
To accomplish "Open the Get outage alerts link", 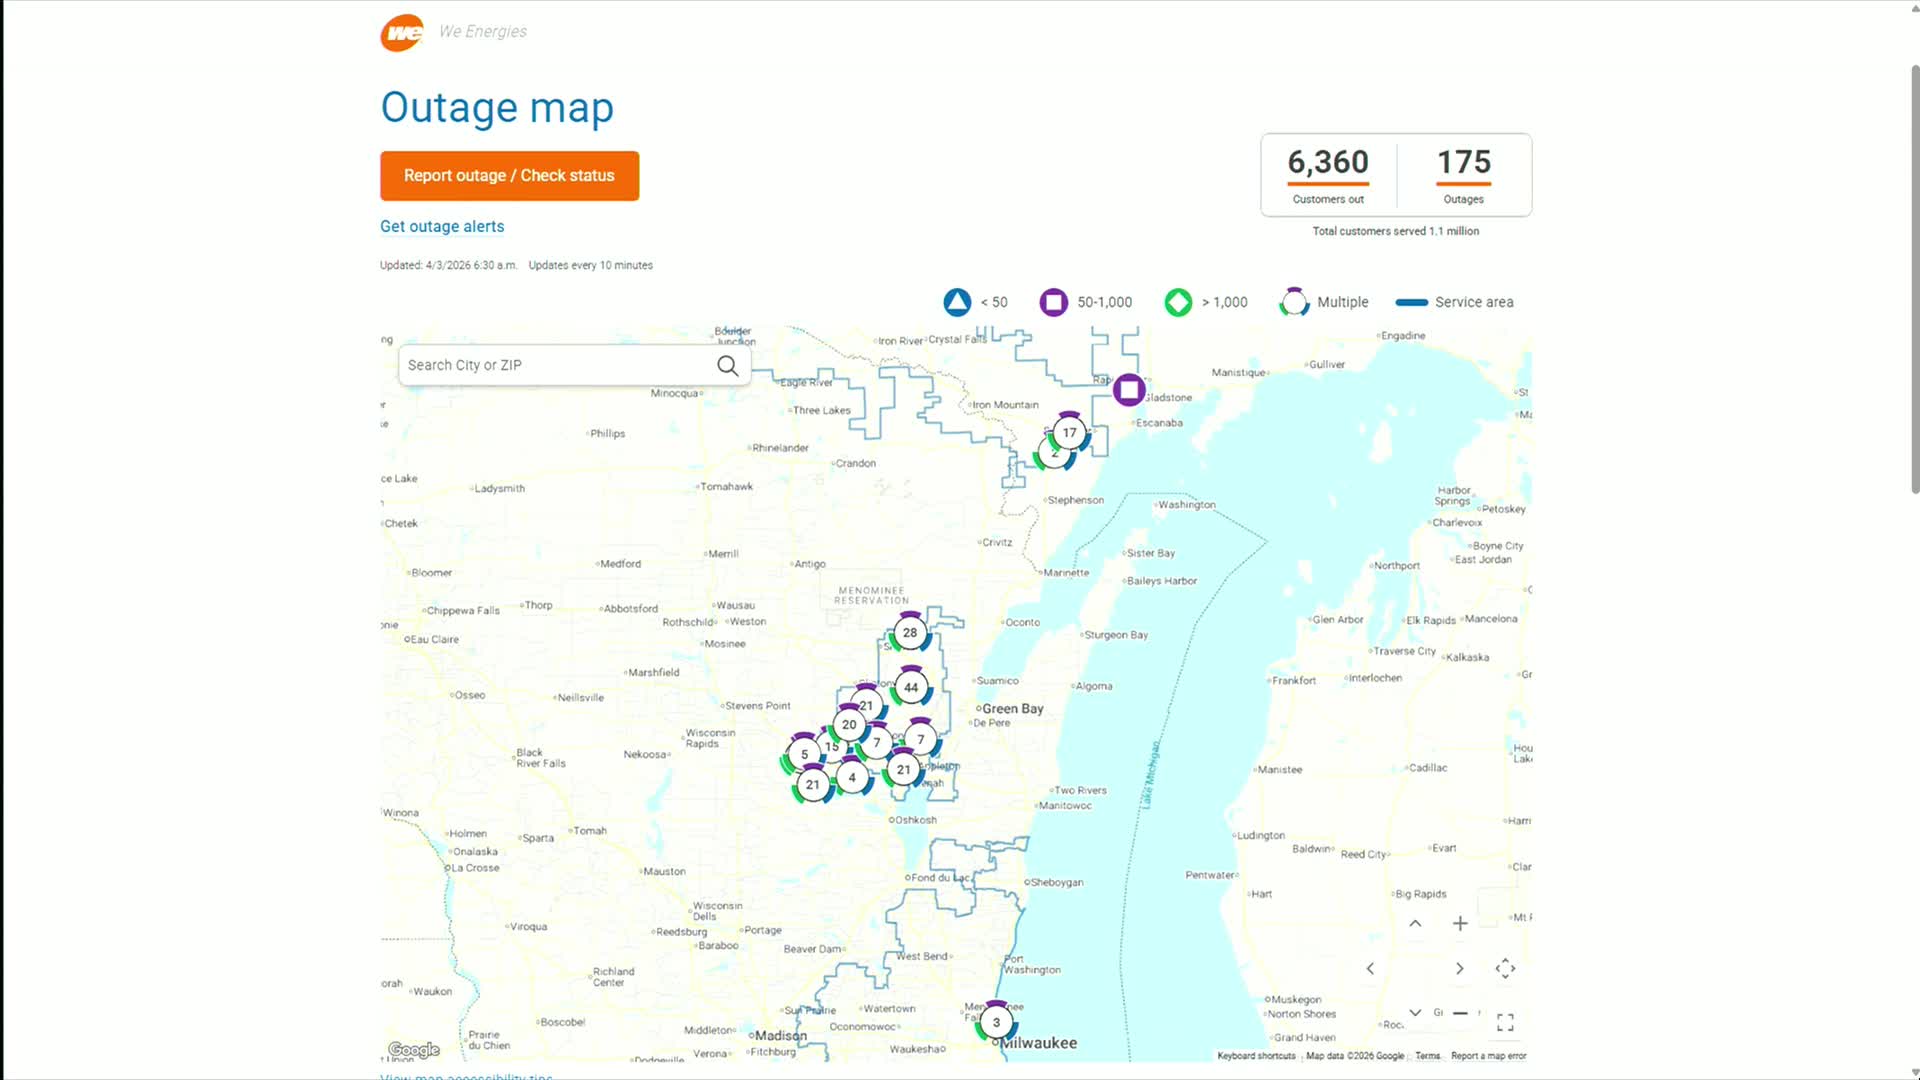I will pos(442,227).
